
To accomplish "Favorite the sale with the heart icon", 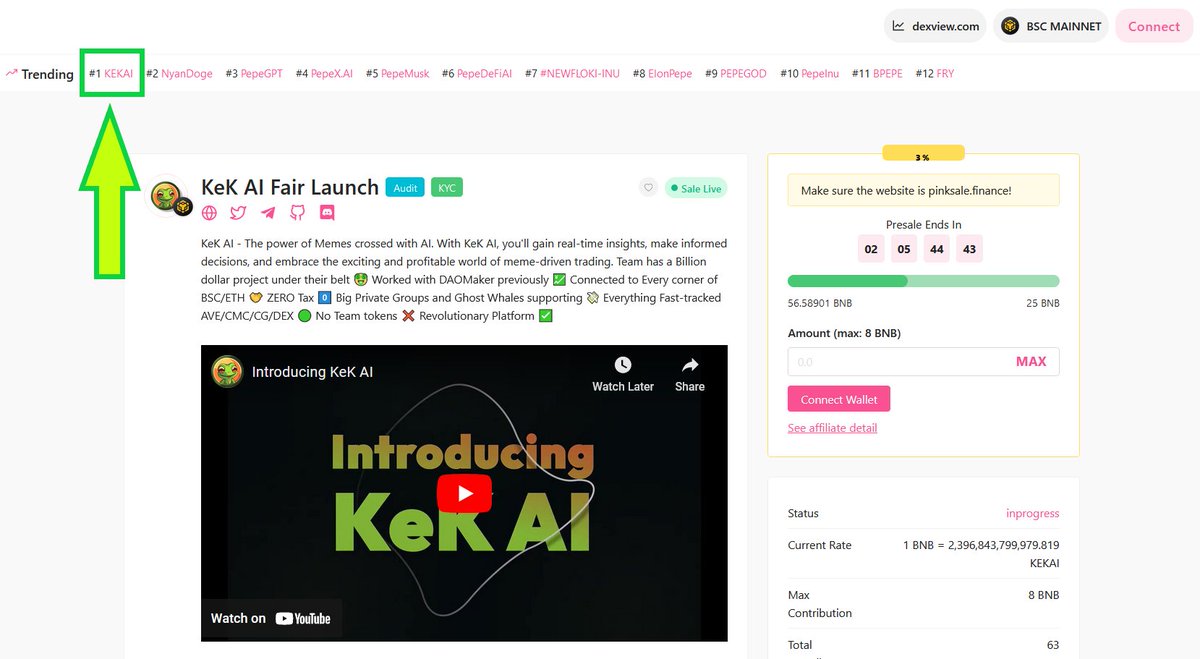I will point(648,188).
